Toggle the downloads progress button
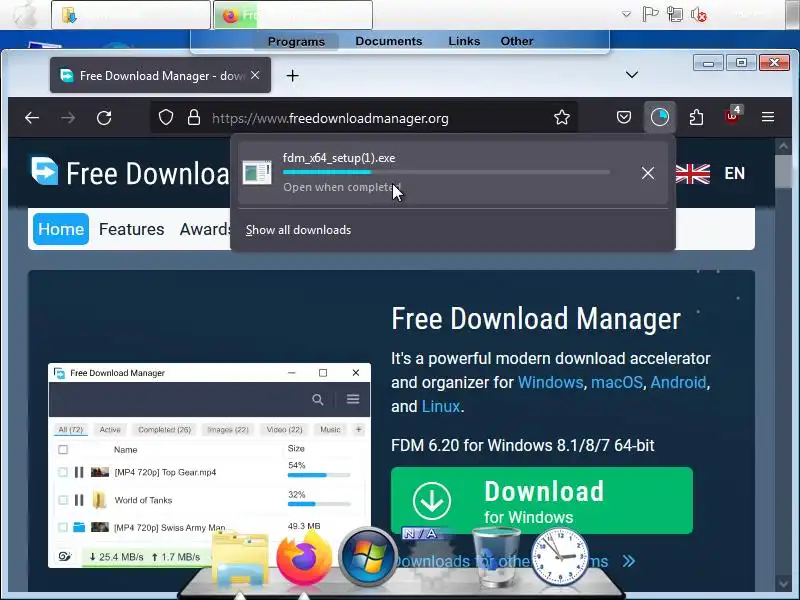 pyautogui.click(x=660, y=118)
